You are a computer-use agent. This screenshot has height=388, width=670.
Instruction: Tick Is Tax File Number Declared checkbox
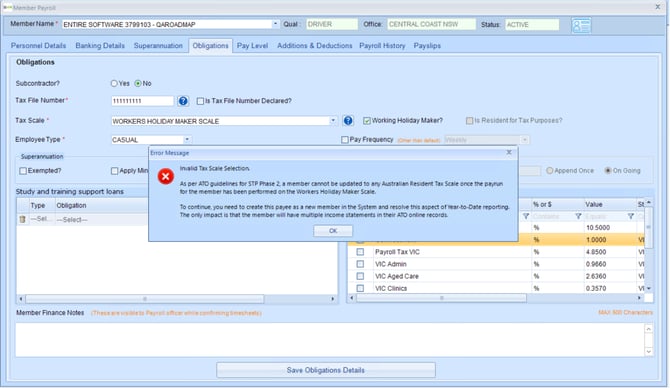(x=200, y=101)
